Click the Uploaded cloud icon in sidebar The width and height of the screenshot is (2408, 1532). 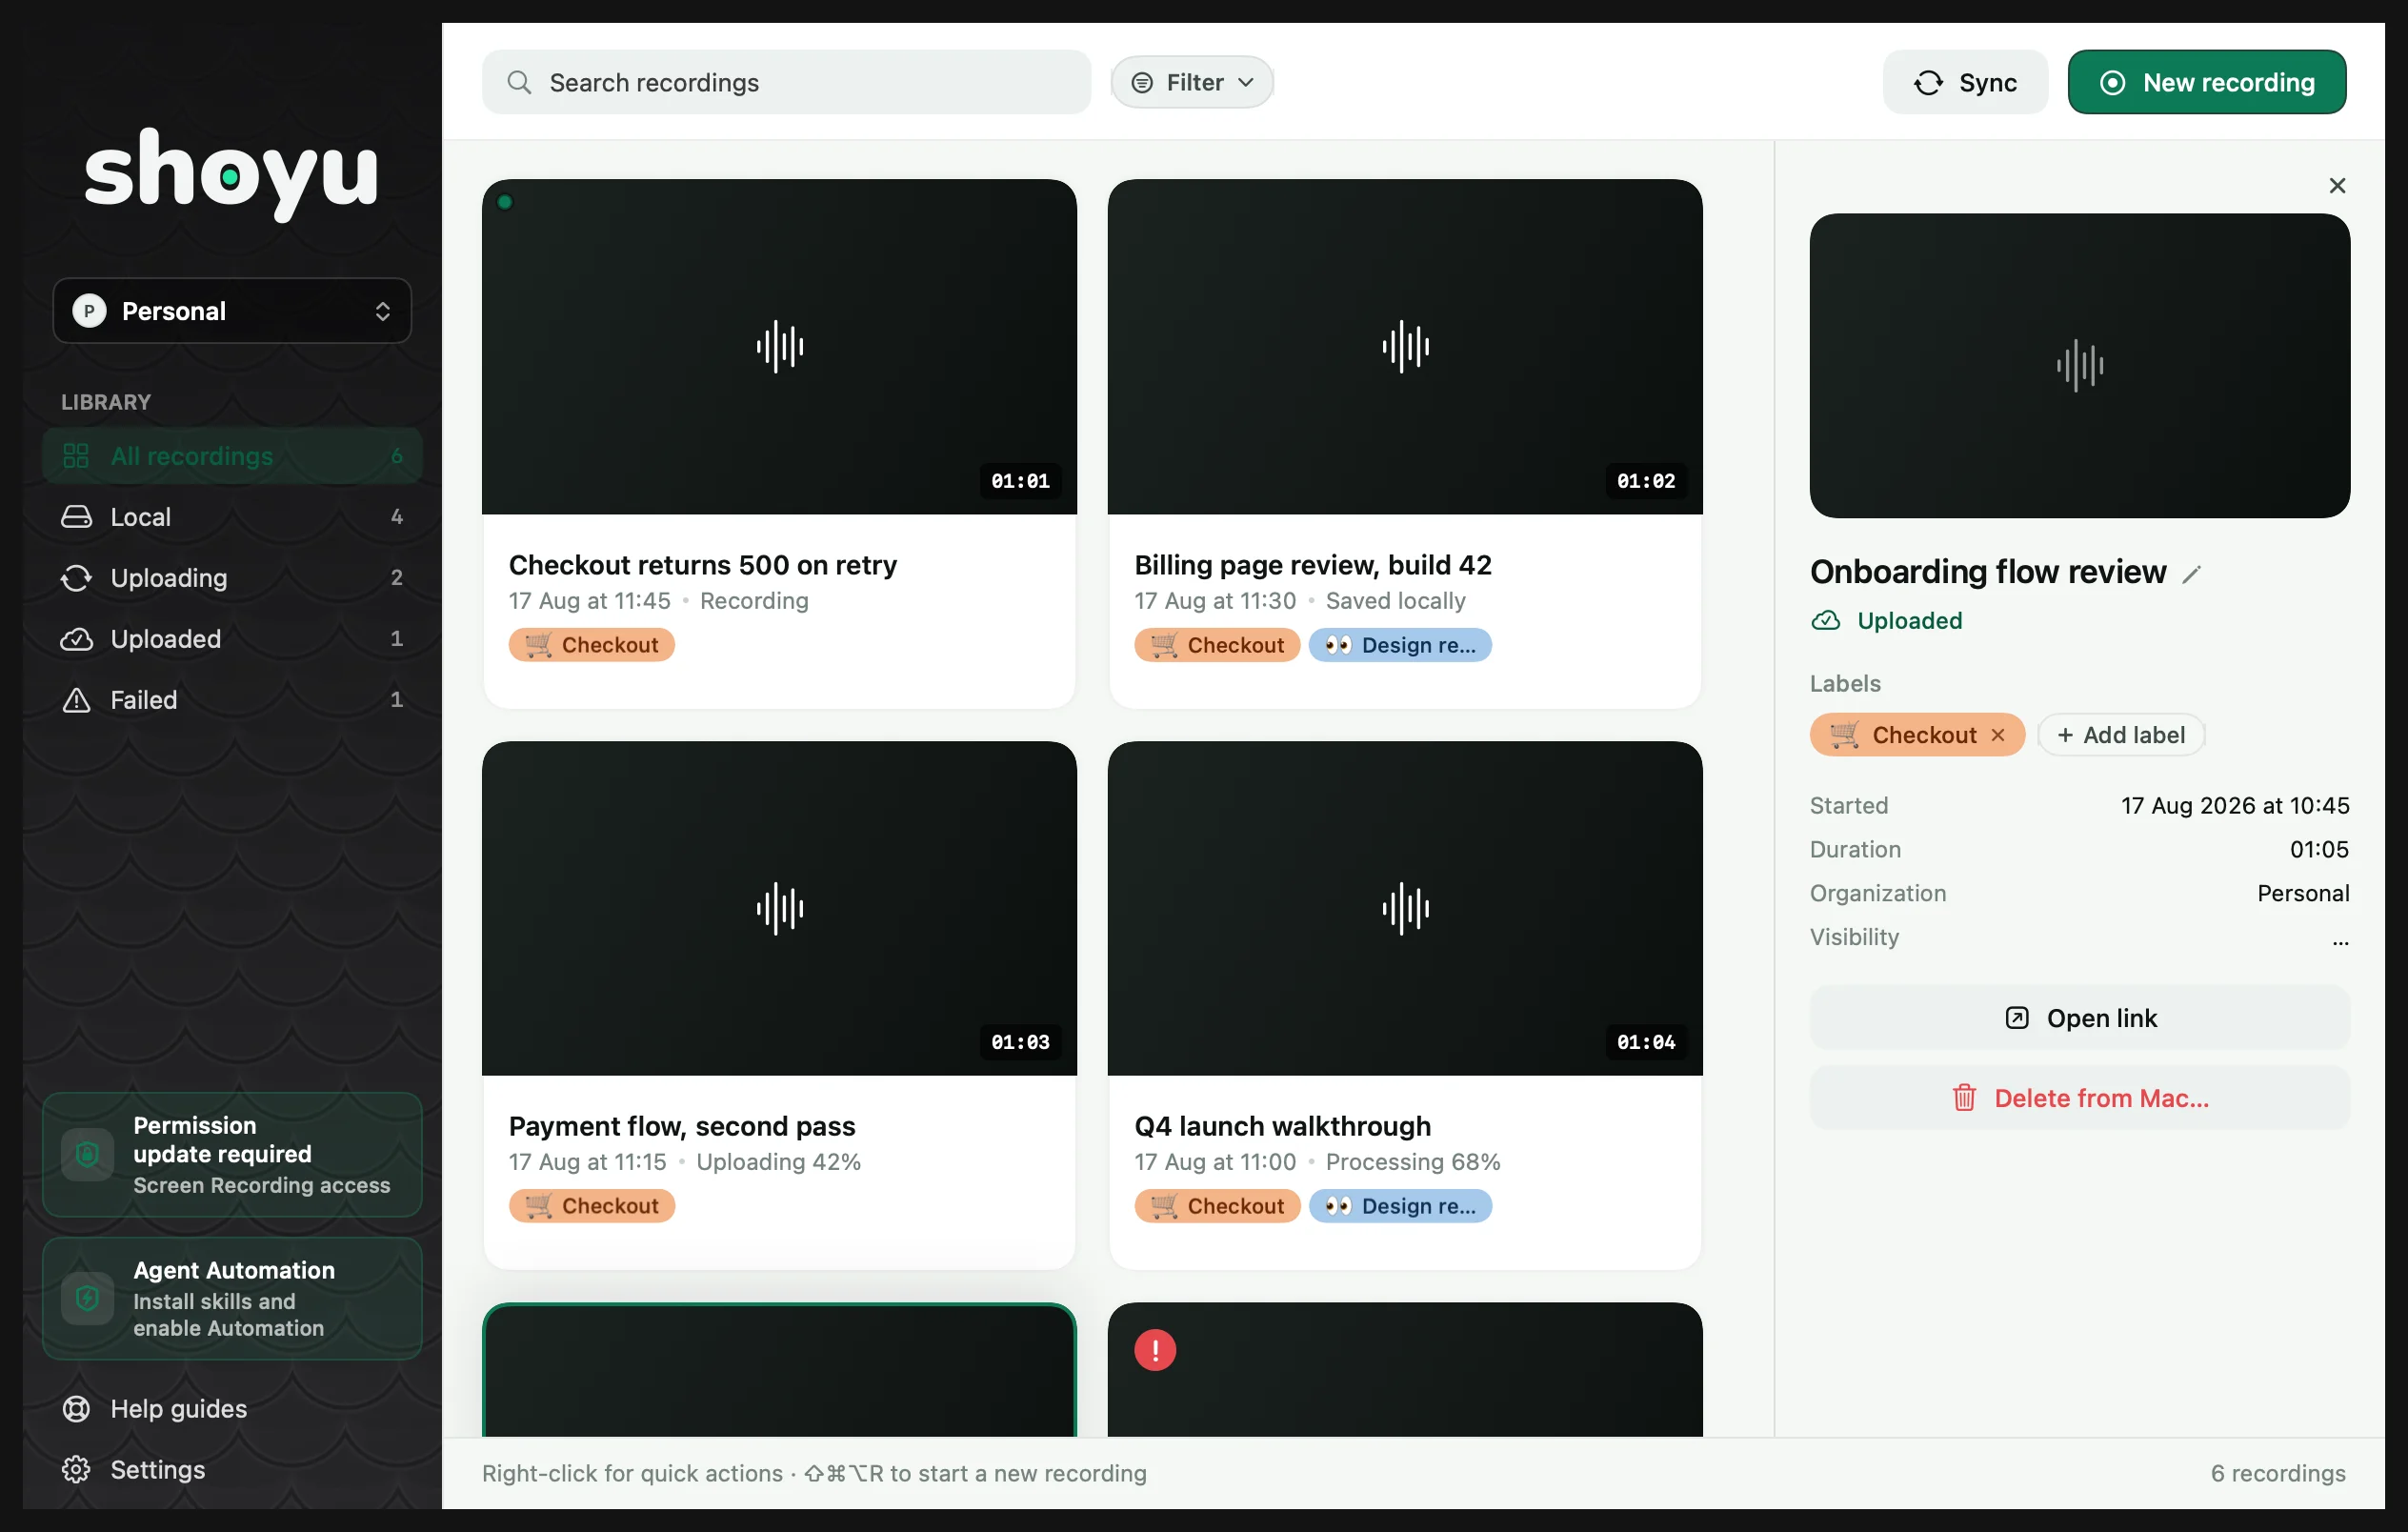pos(76,639)
